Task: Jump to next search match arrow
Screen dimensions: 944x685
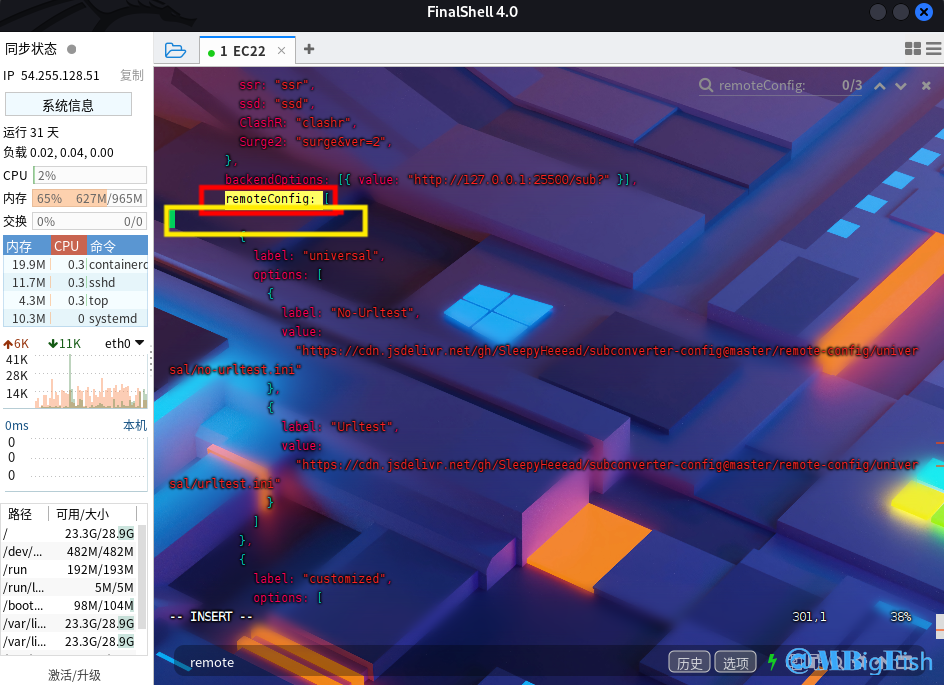Action: point(901,86)
